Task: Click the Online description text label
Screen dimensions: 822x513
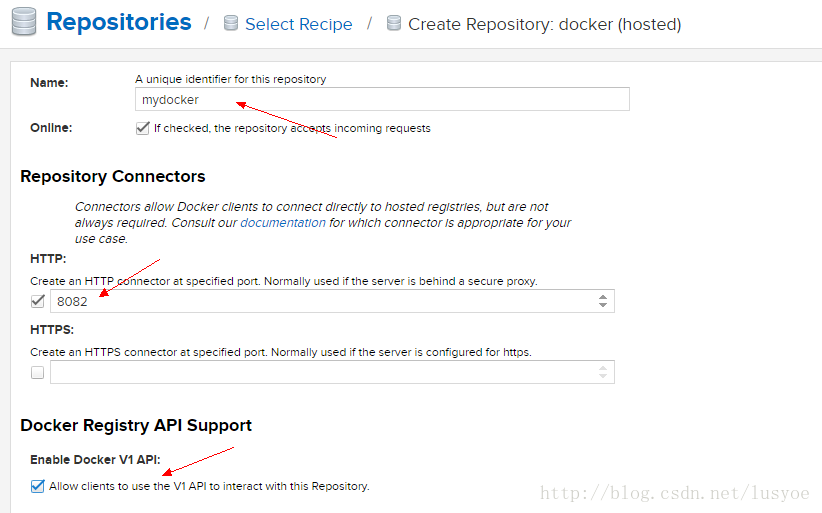Action: [x=292, y=128]
